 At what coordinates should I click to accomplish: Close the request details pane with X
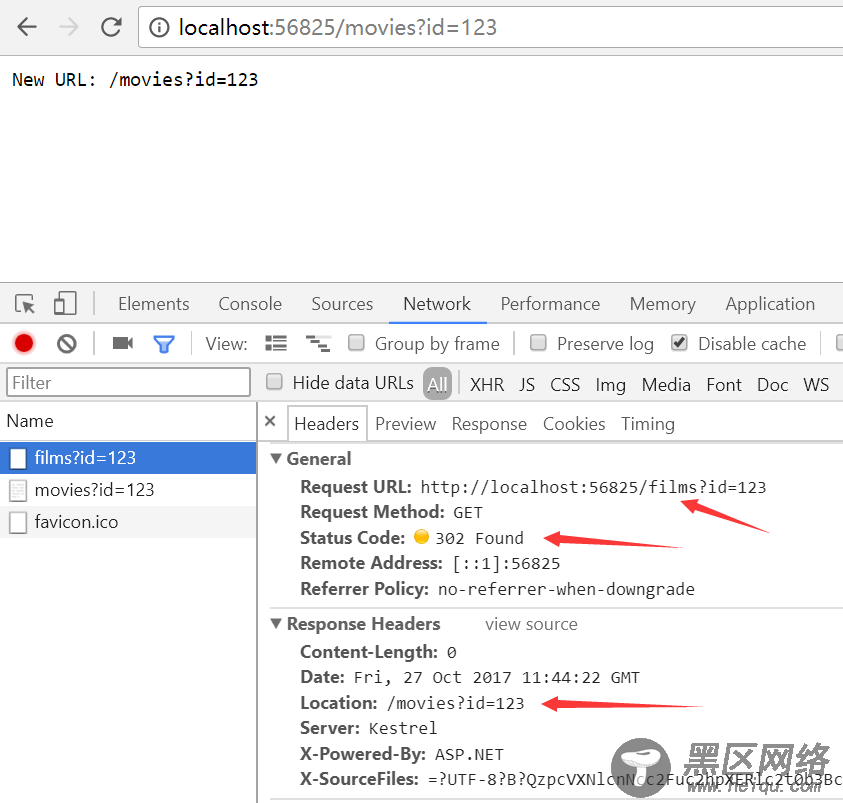point(270,421)
